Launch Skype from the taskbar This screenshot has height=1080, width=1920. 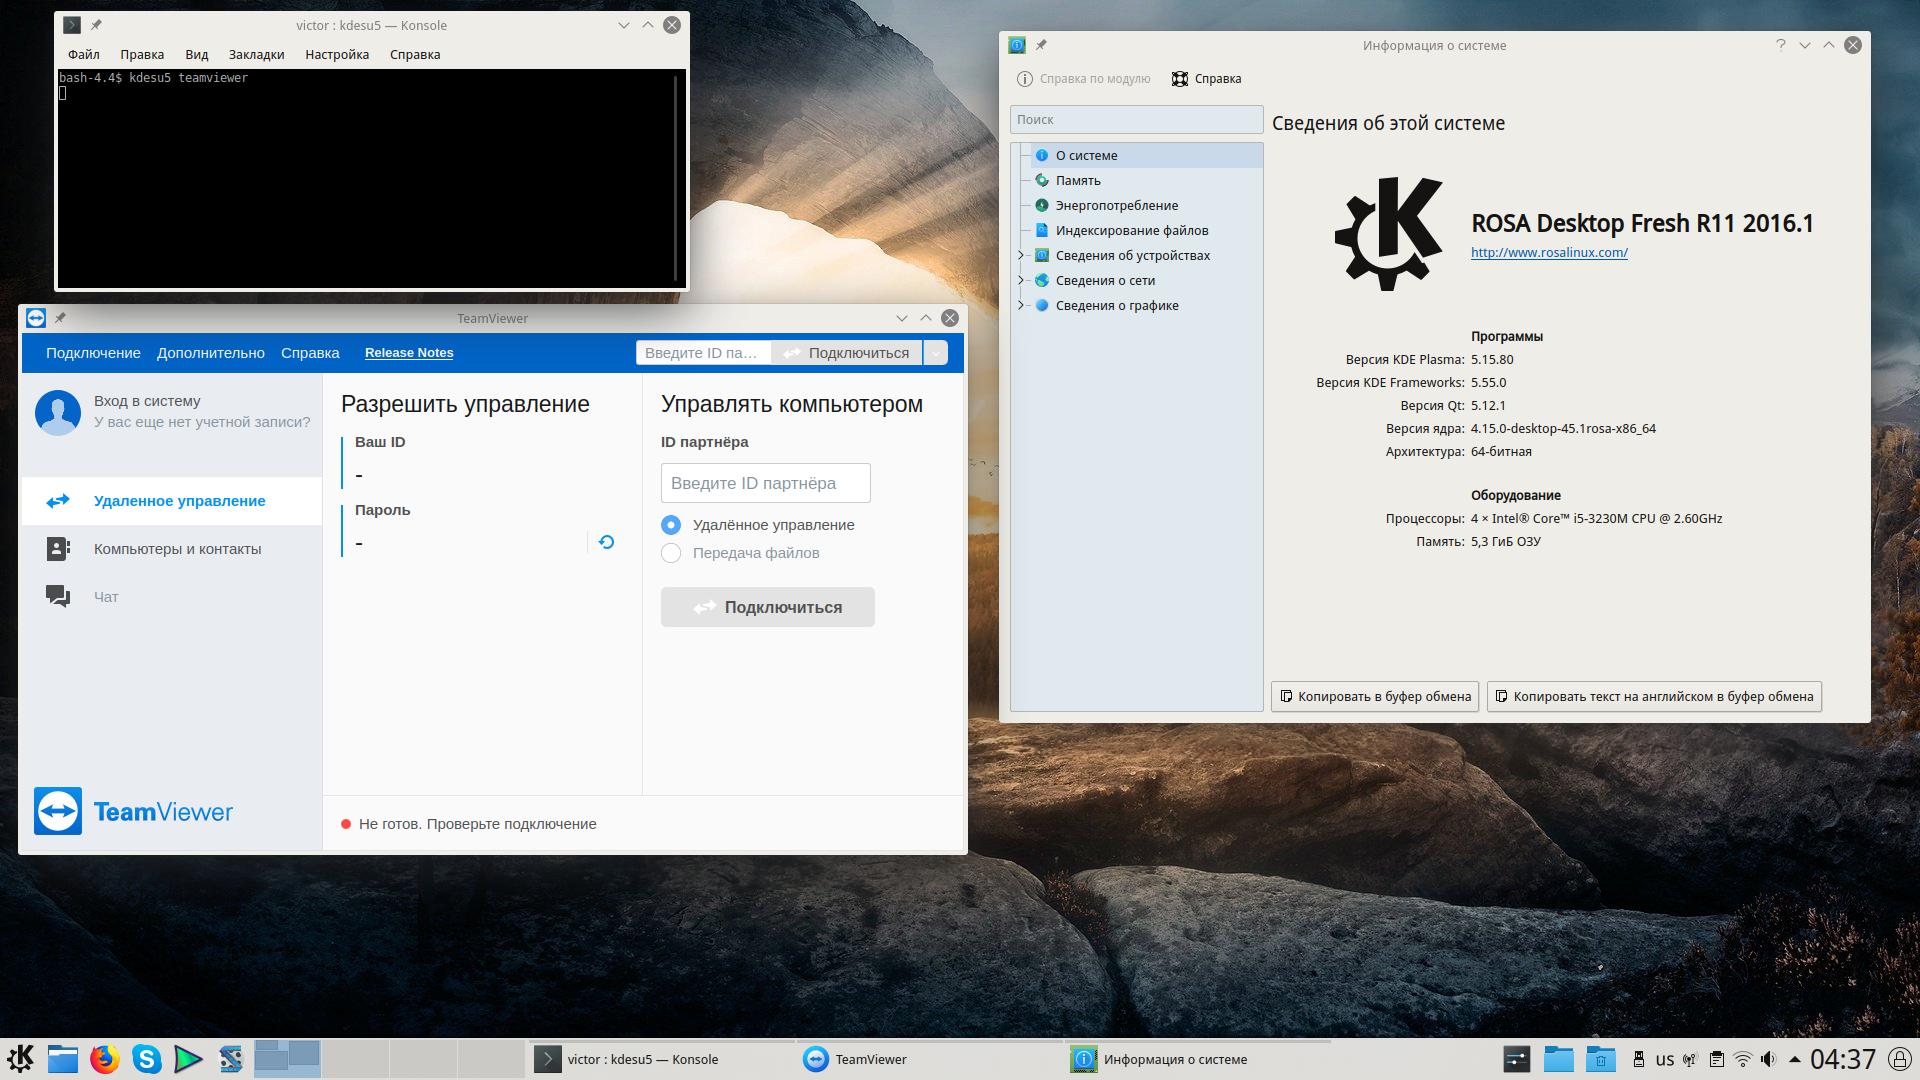point(146,1059)
